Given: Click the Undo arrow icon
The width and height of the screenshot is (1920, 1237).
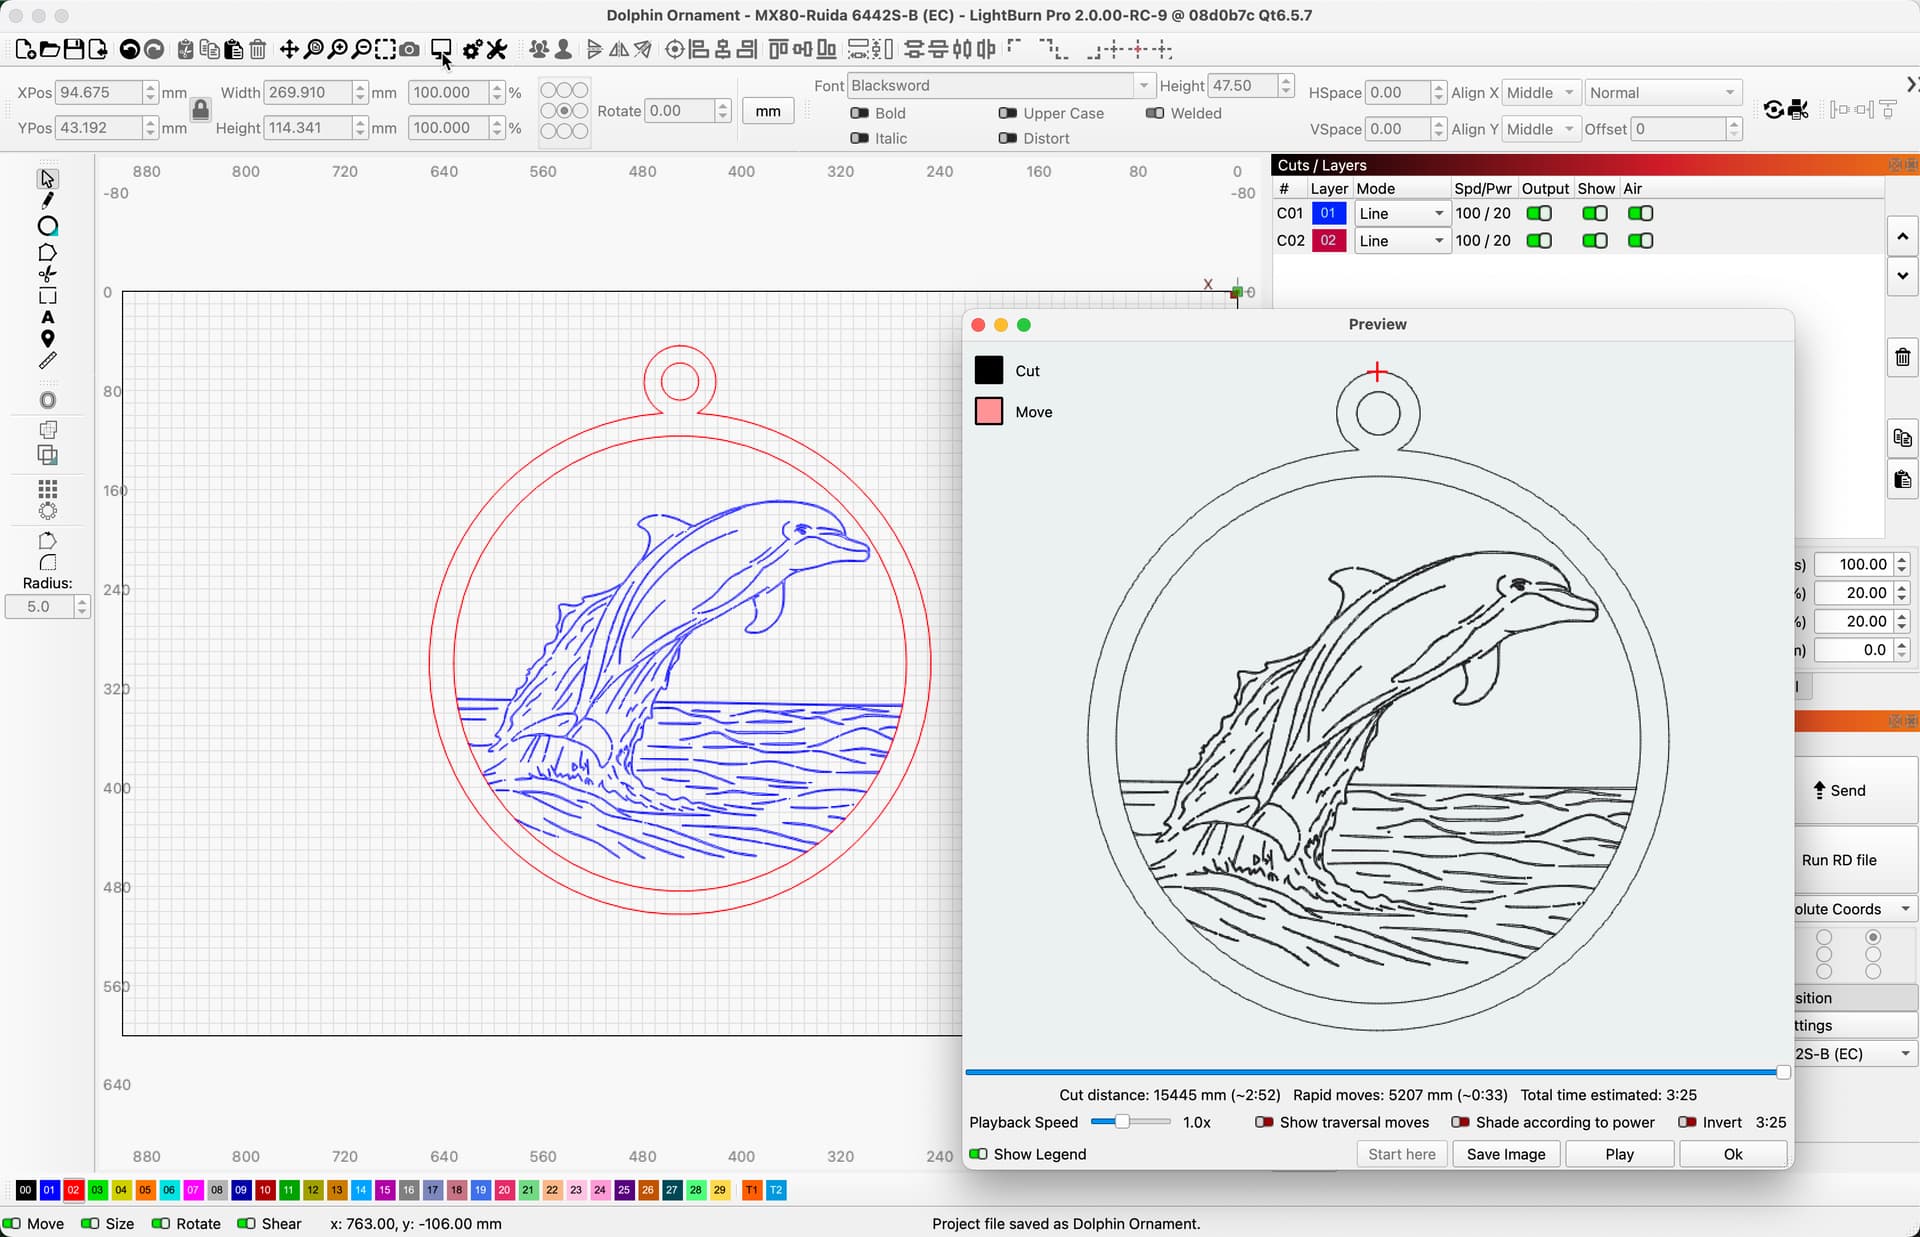Looking at the screenshot, I should pos(129,49).
